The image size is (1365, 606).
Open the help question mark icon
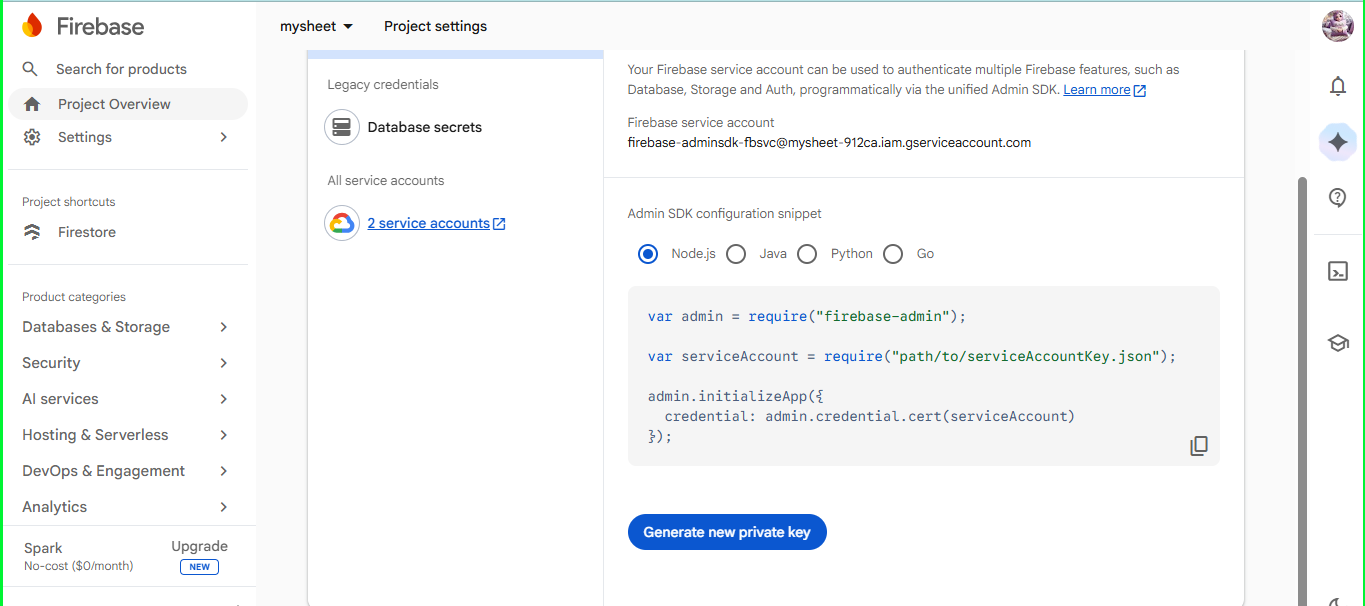(1338, 197)
